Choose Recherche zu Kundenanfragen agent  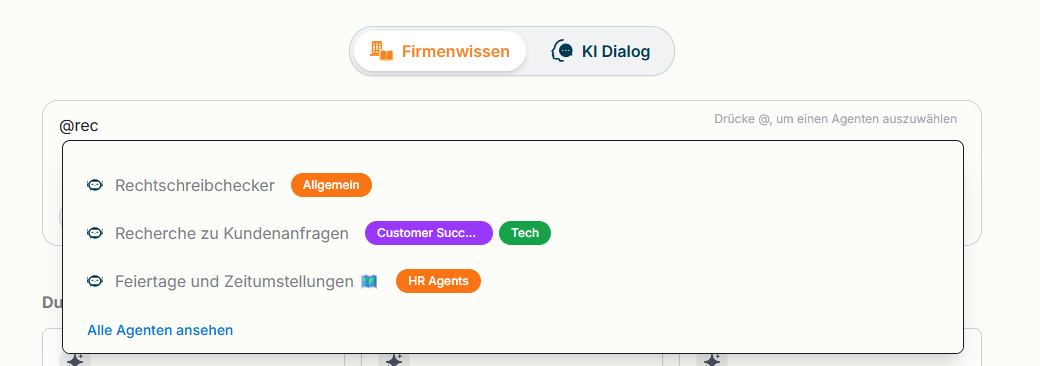231,233
